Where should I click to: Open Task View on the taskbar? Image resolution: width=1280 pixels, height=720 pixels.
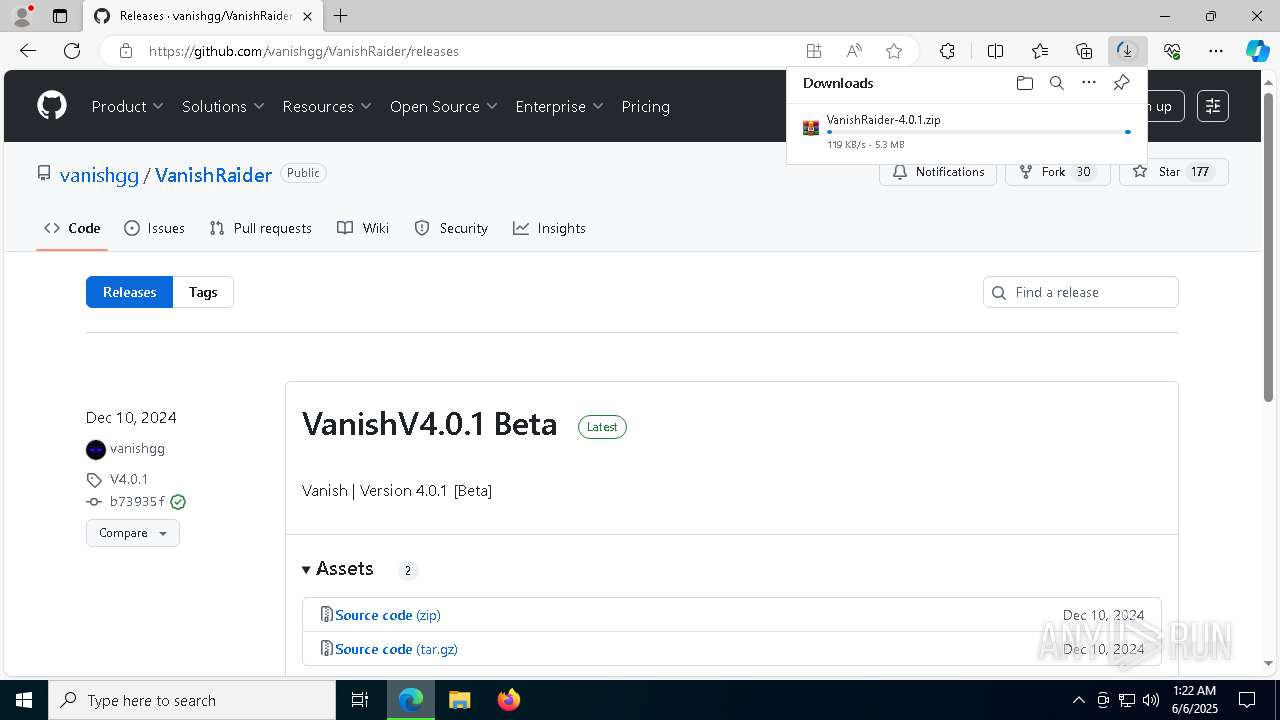click(x=360, y=700)
